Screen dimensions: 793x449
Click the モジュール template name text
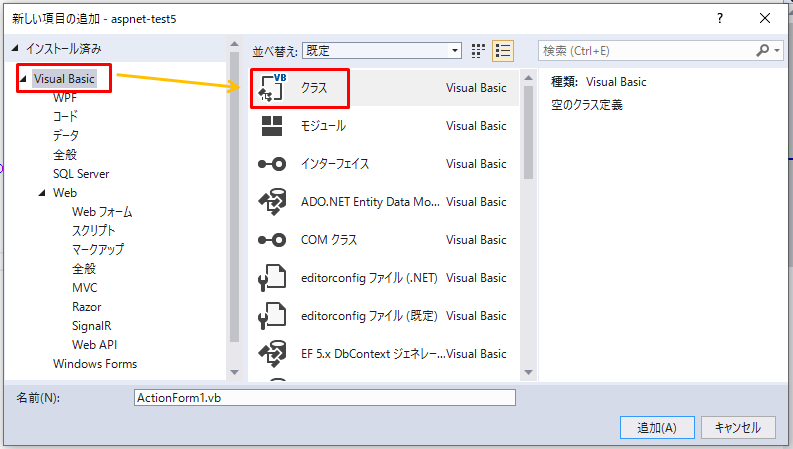pos(323,126)
